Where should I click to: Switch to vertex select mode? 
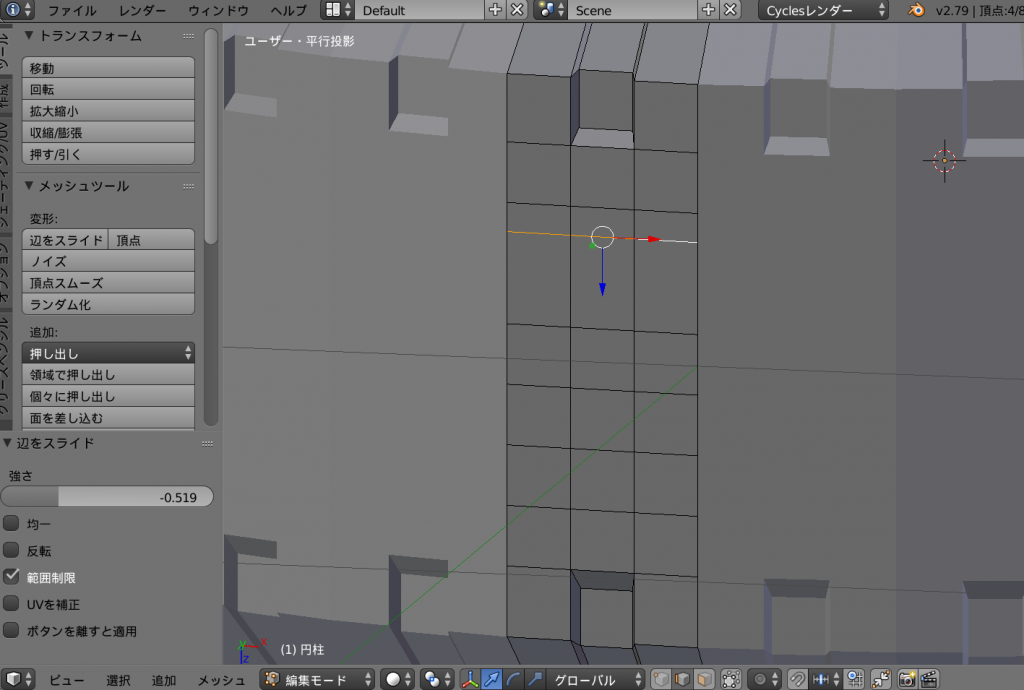(661, 680)
